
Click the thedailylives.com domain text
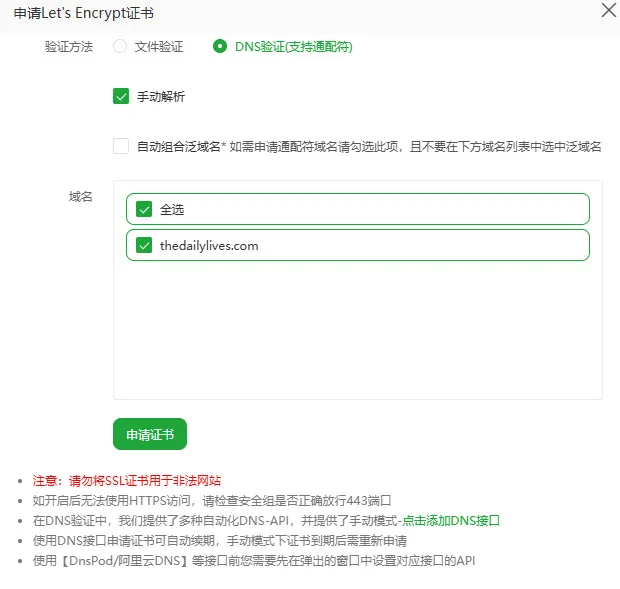tap(209, 245)
